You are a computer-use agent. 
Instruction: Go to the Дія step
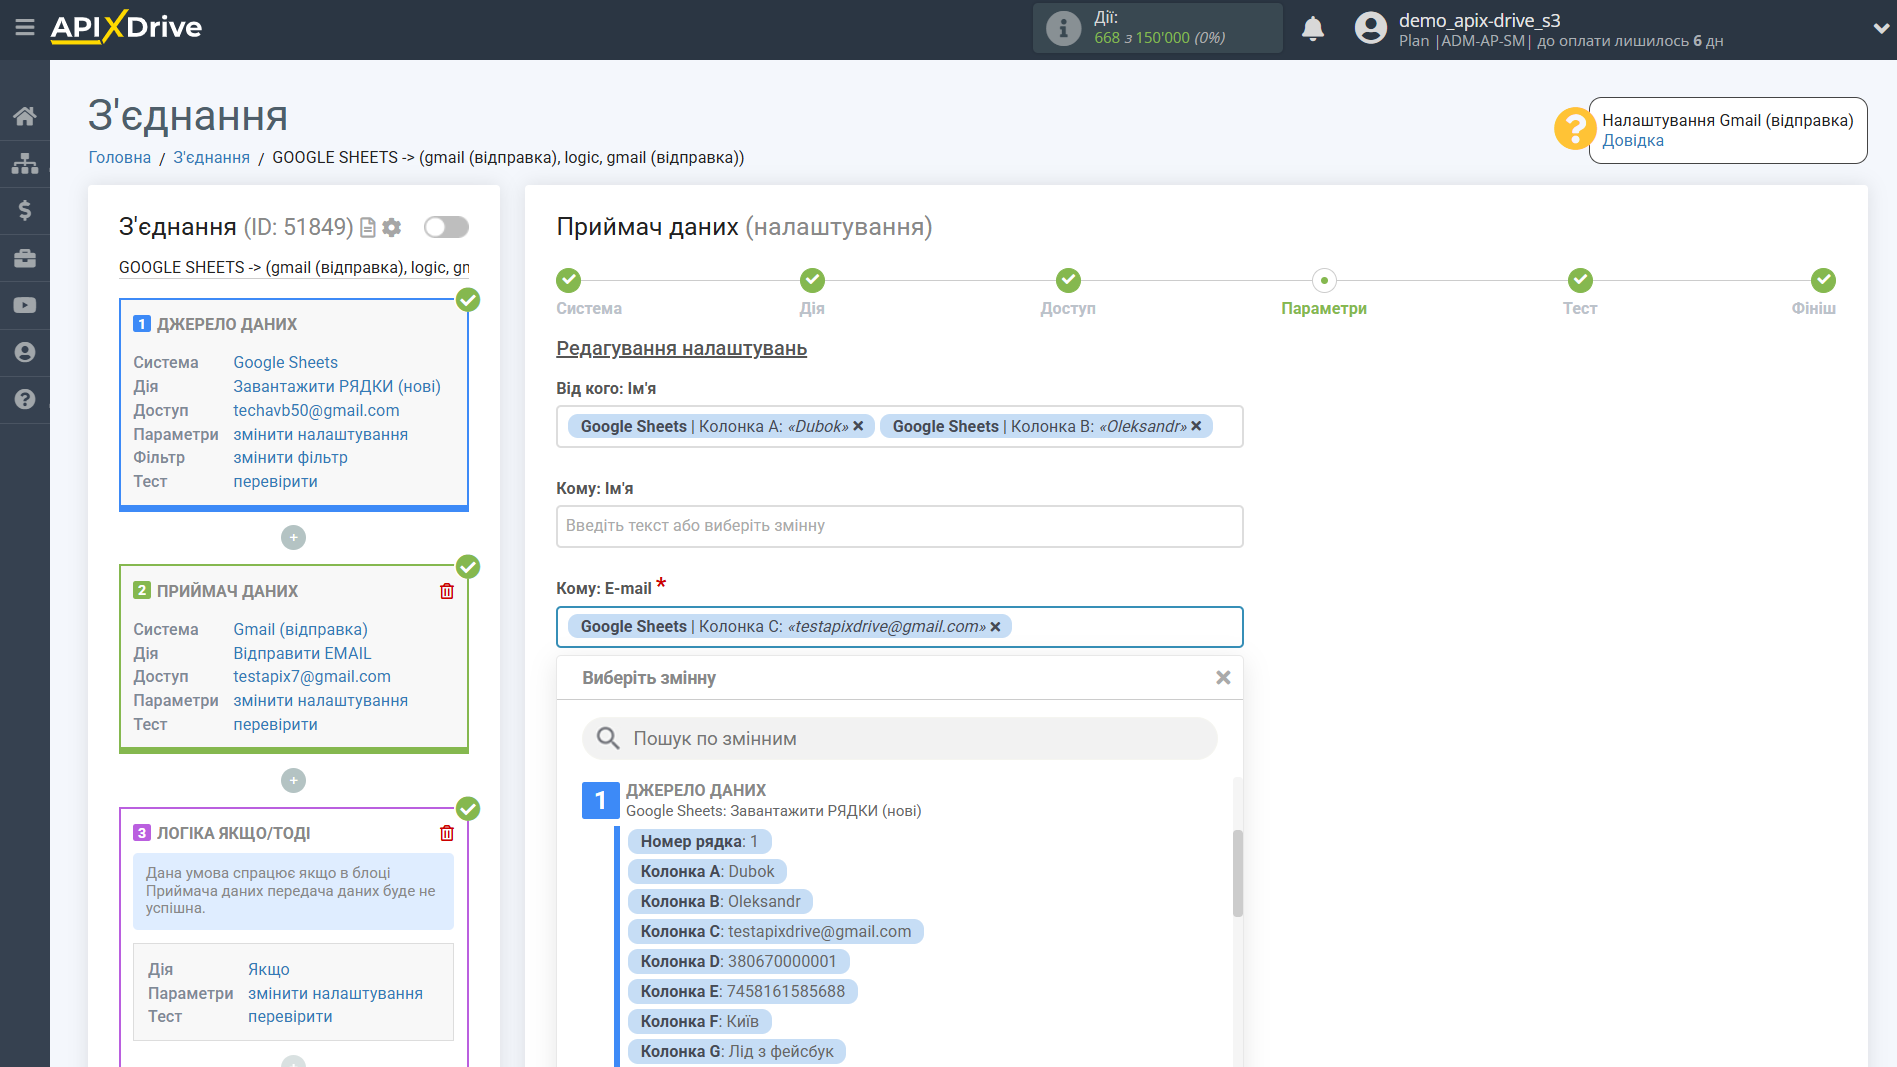(x=812, y=280)
